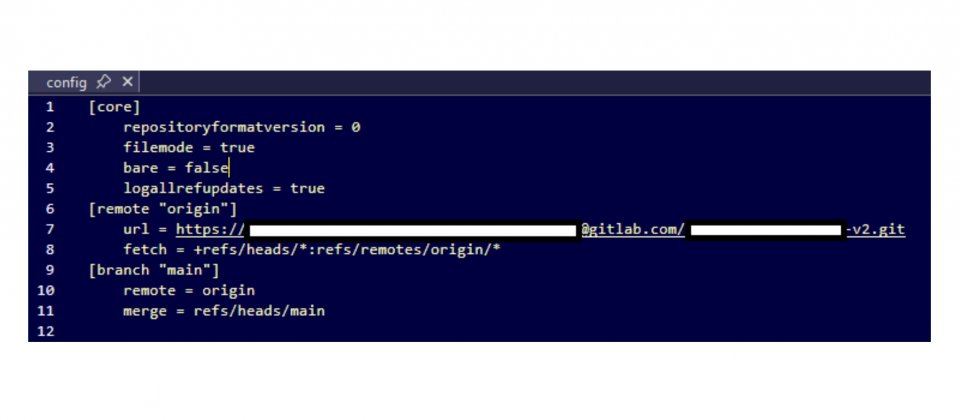The height and width of the screenshot is (420, 960).
Task: Click the [branch "main"] section header
Action: point(154,270)
